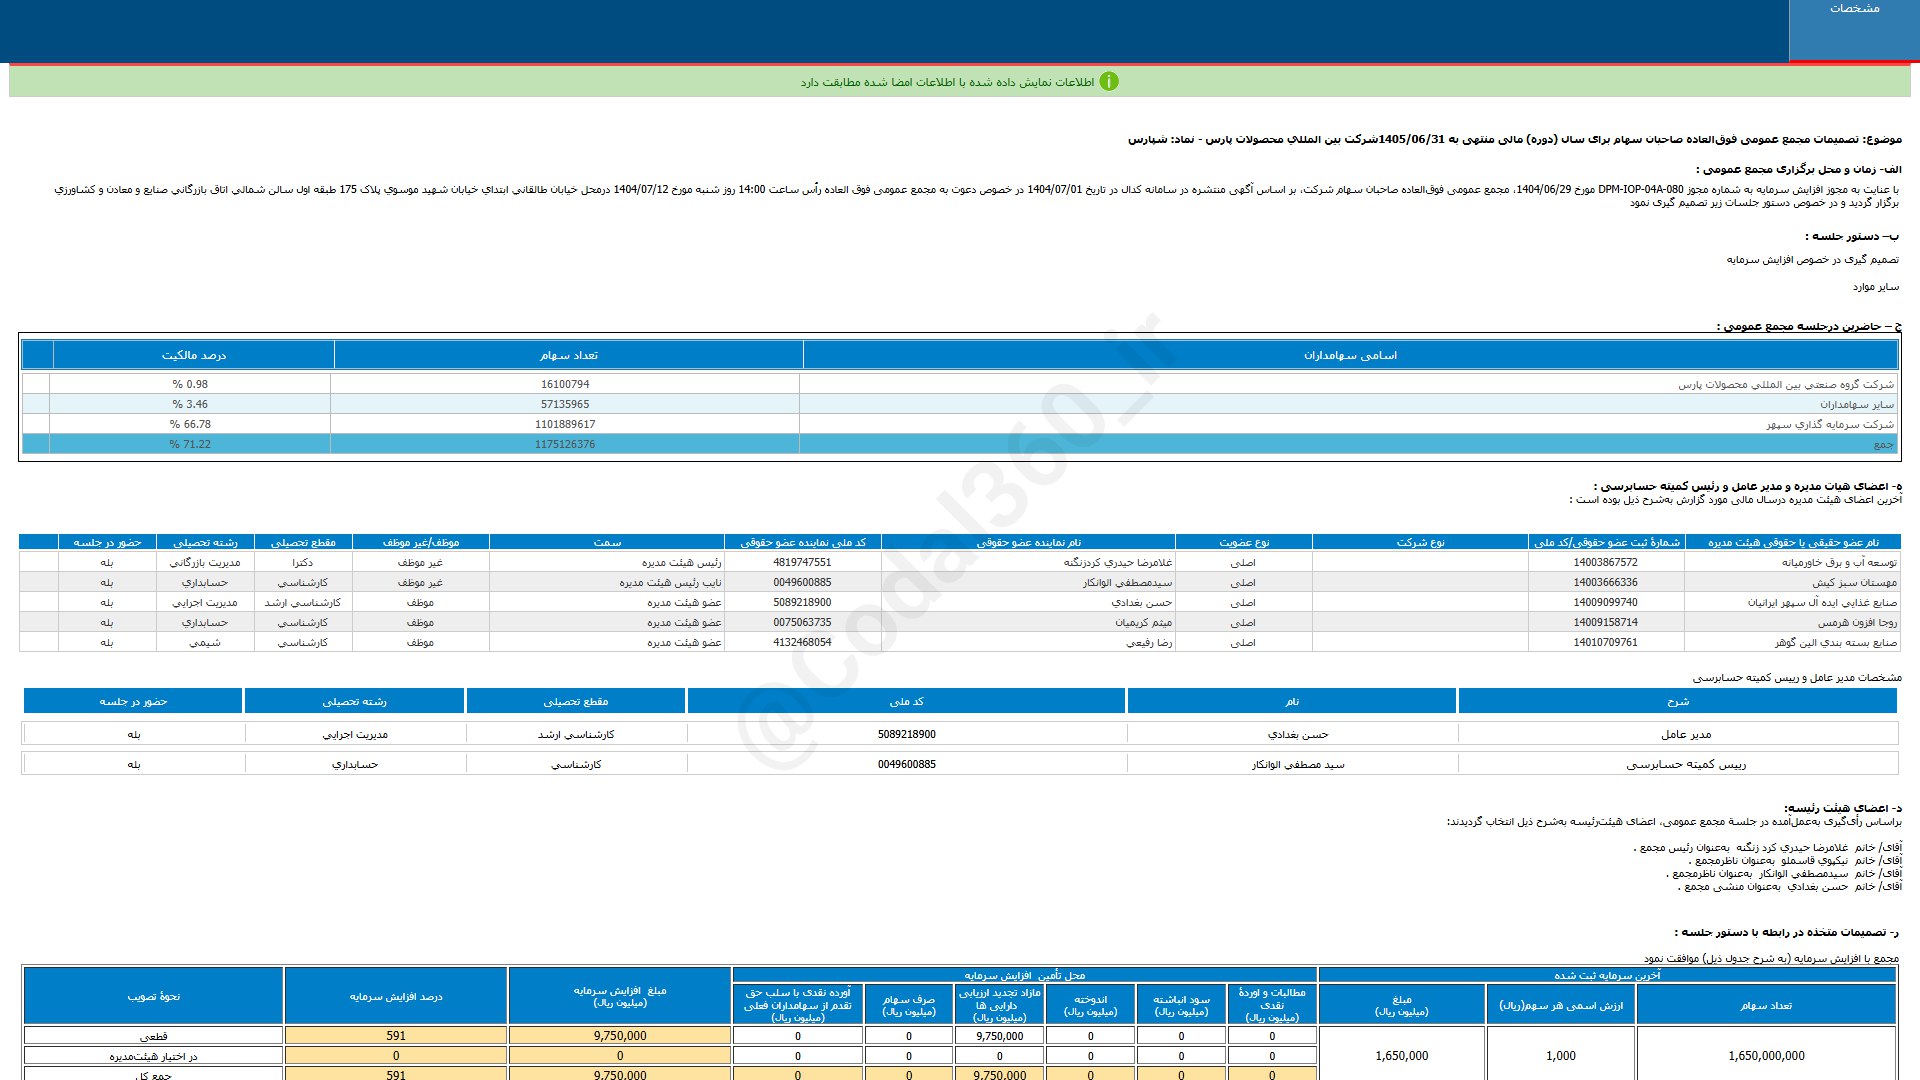This screenshot has width=1920, height=1080.
Task: Click the حضور در جلسه header in board table
Action: 107,542
